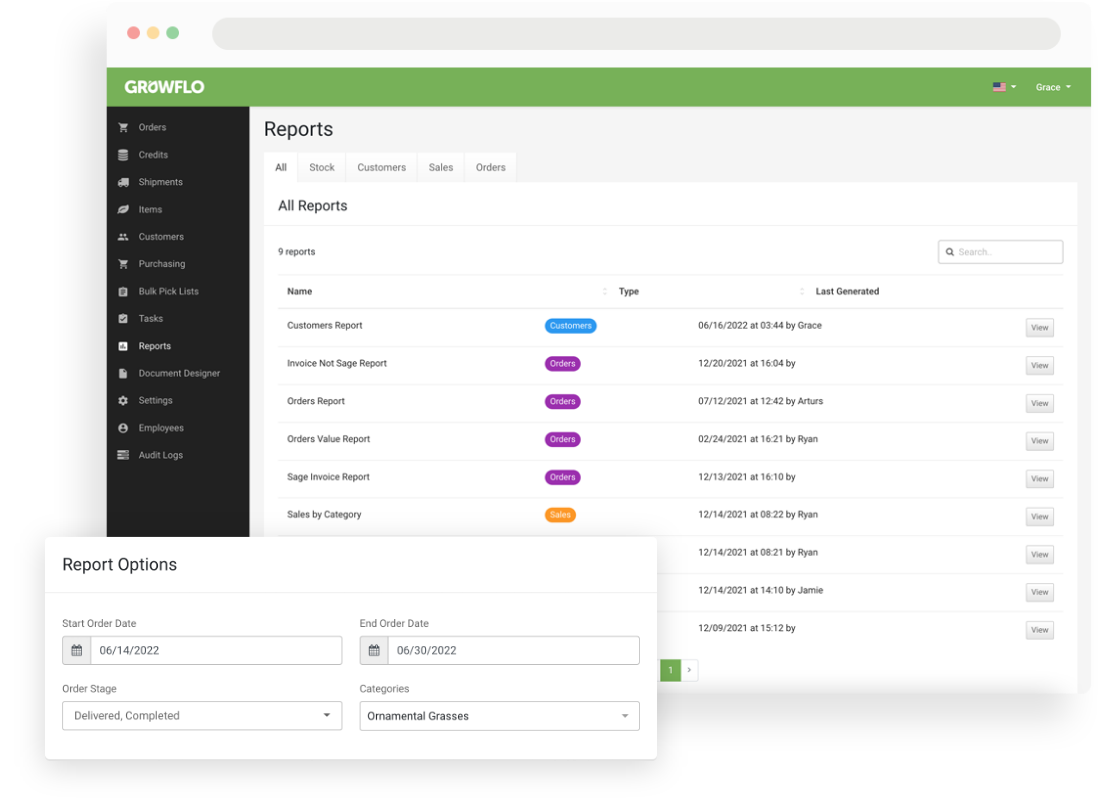Switch to the Orders reports tab
The image size is (1099, 812).
491,167
